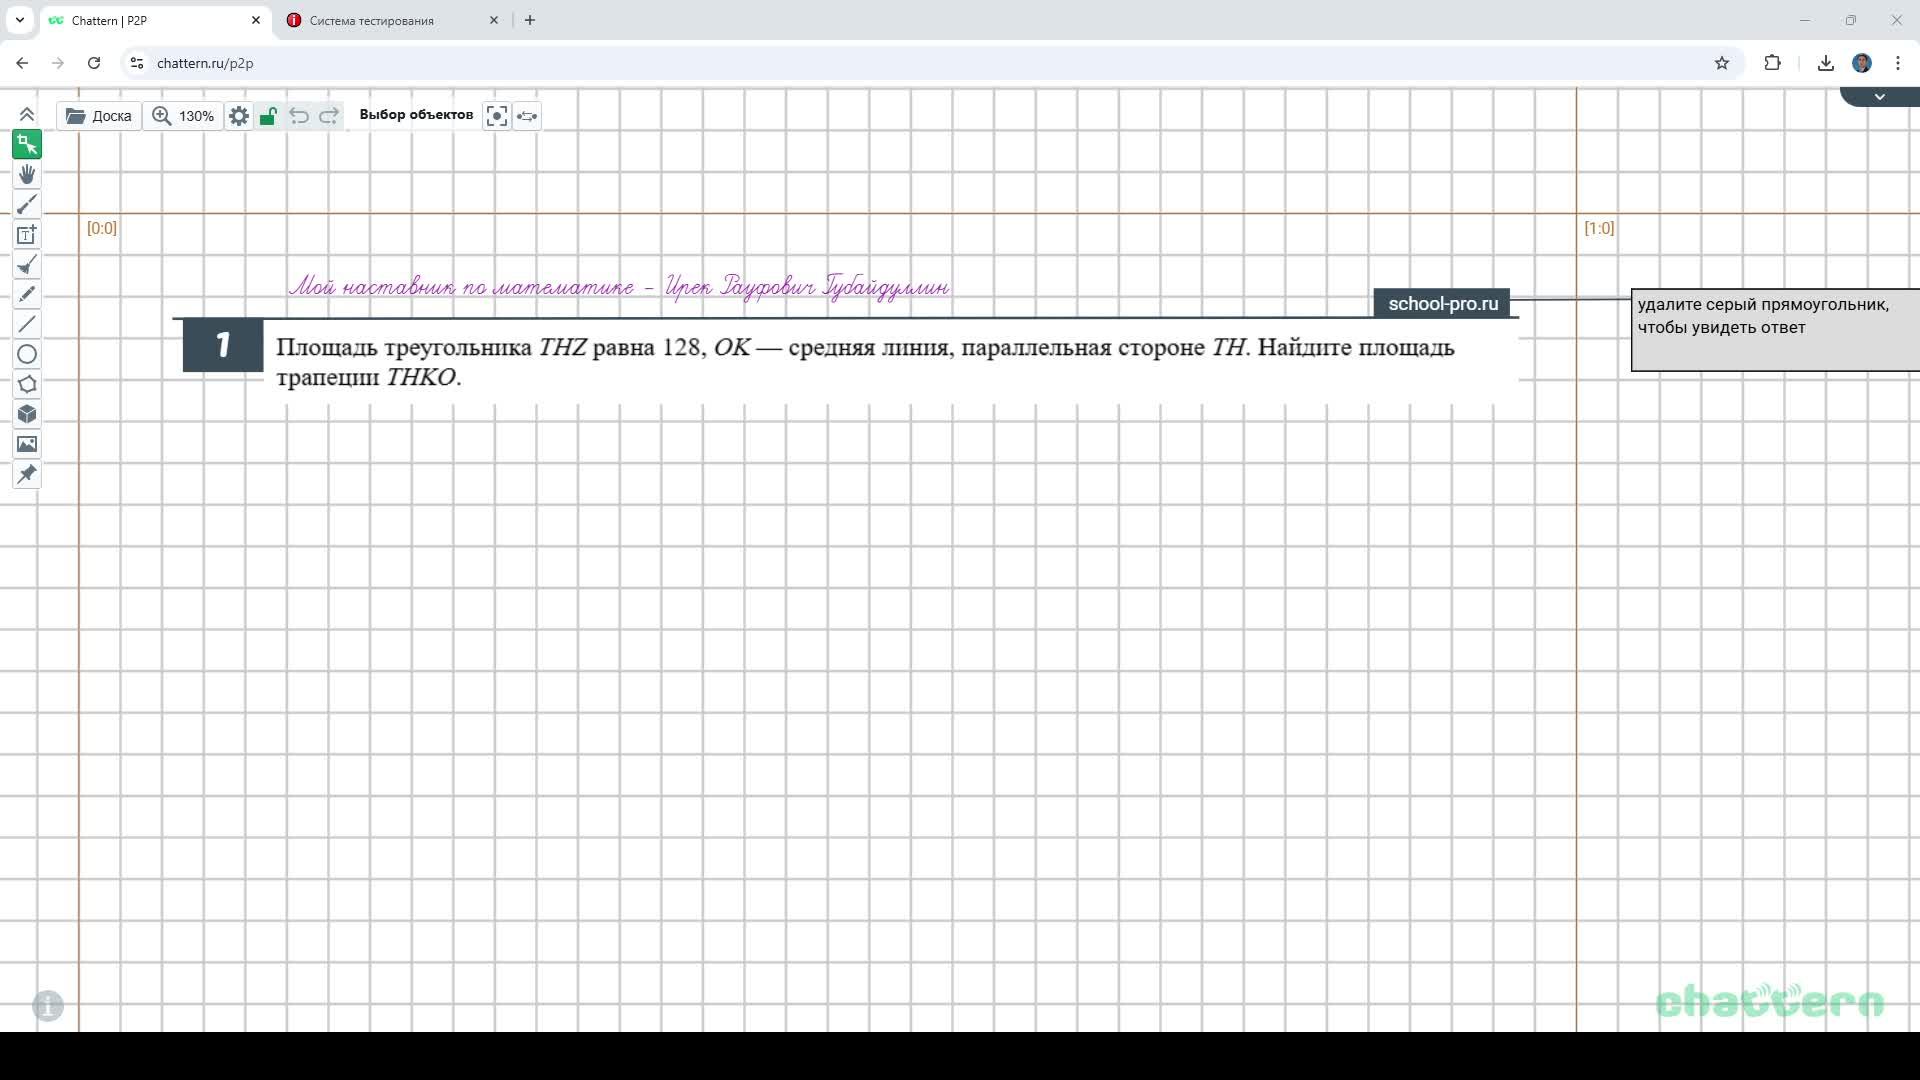
Task: Select the polygon shape tool
Action: [x=27, y=384]
